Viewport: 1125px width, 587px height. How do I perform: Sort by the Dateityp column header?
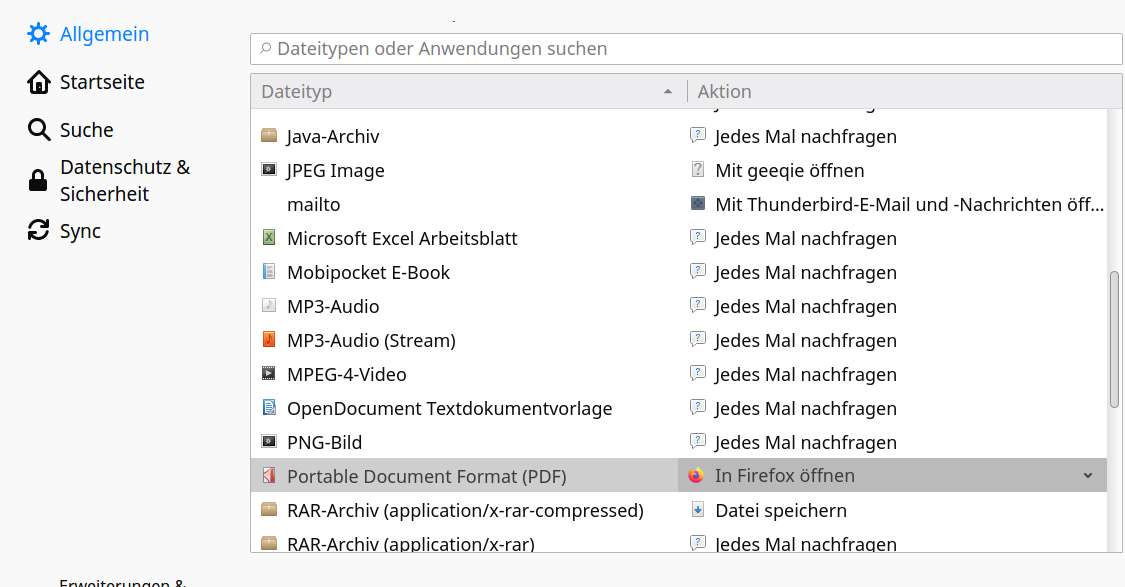(x=460, y=92)
